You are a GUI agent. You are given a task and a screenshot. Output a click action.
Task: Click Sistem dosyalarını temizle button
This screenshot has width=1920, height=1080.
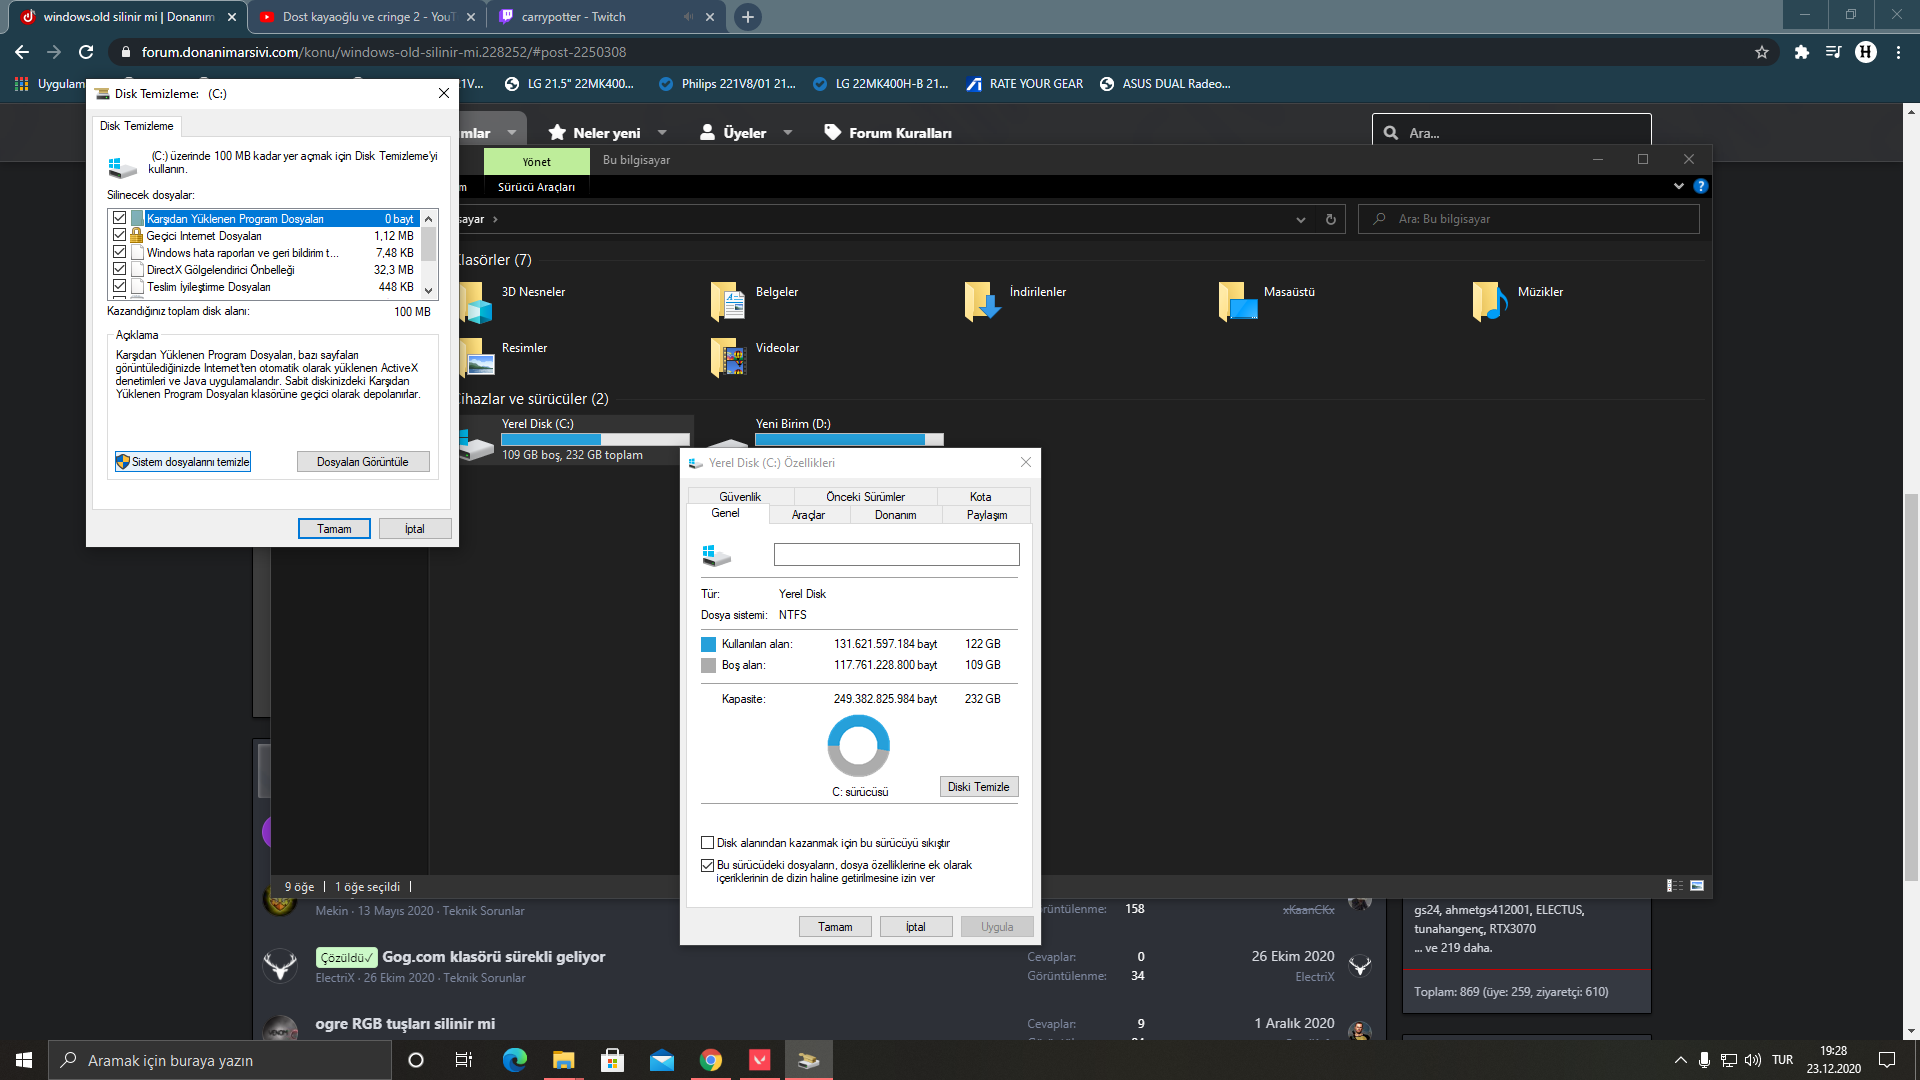click(182, 462)
